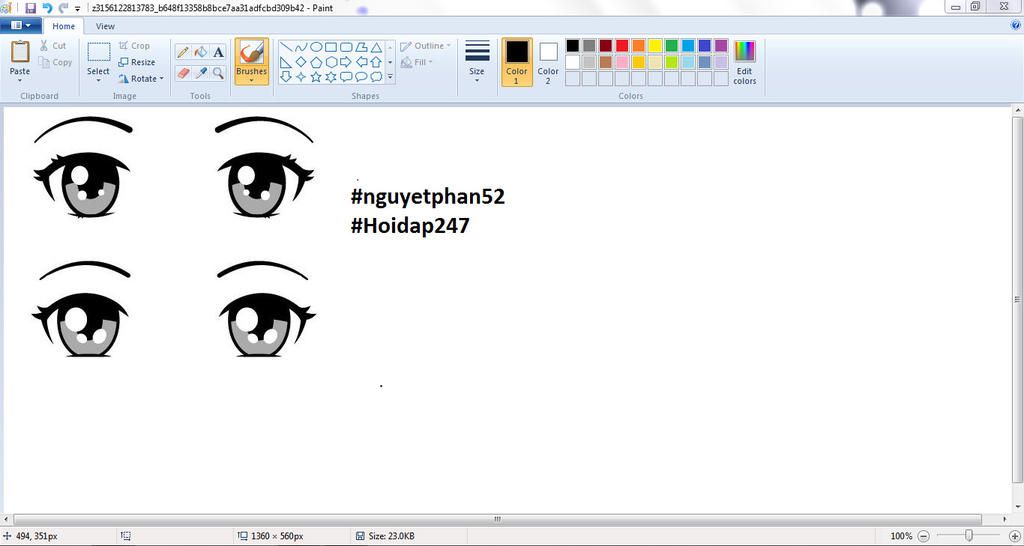Choose the Four-point star shape
Viewport: 1024px width, 546px height.
pyautogui.click(x=301, y=76)
